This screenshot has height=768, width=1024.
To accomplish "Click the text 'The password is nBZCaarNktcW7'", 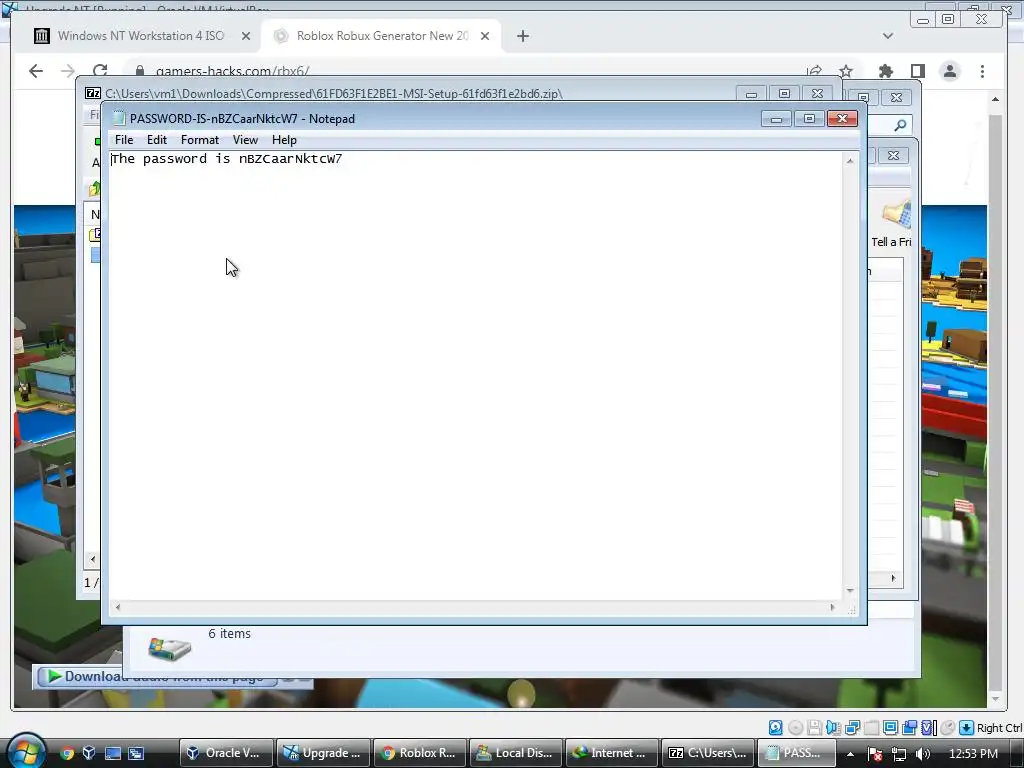I will click(x=227, y=159).
